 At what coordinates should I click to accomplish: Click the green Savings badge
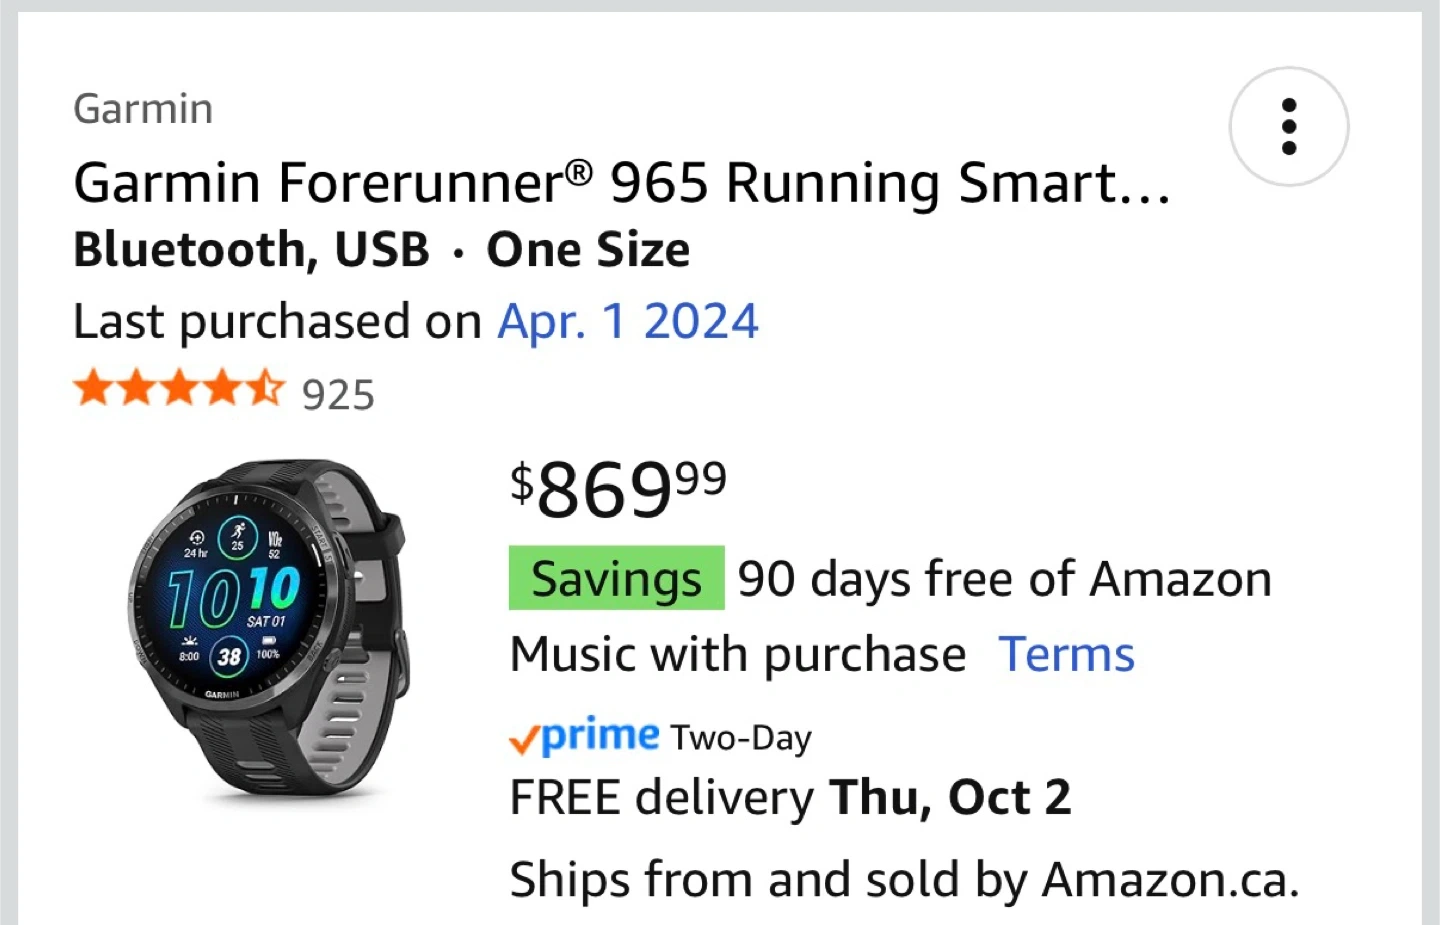pyautogui.click(x=616, y=578)
